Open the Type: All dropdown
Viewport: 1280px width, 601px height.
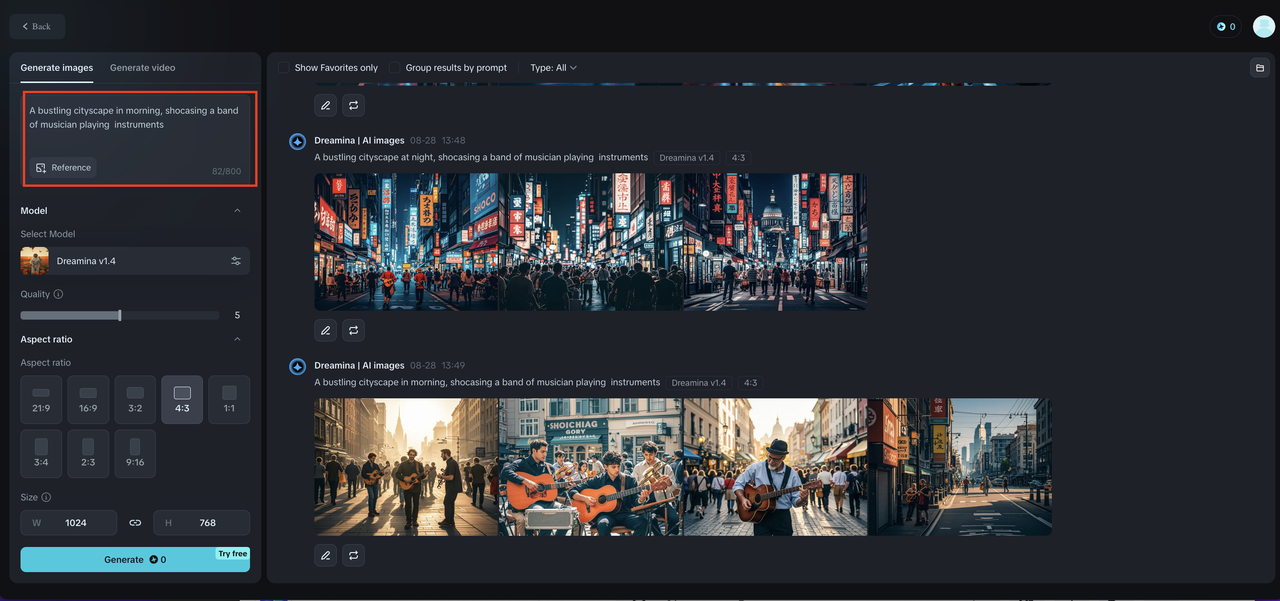(553, 68)
